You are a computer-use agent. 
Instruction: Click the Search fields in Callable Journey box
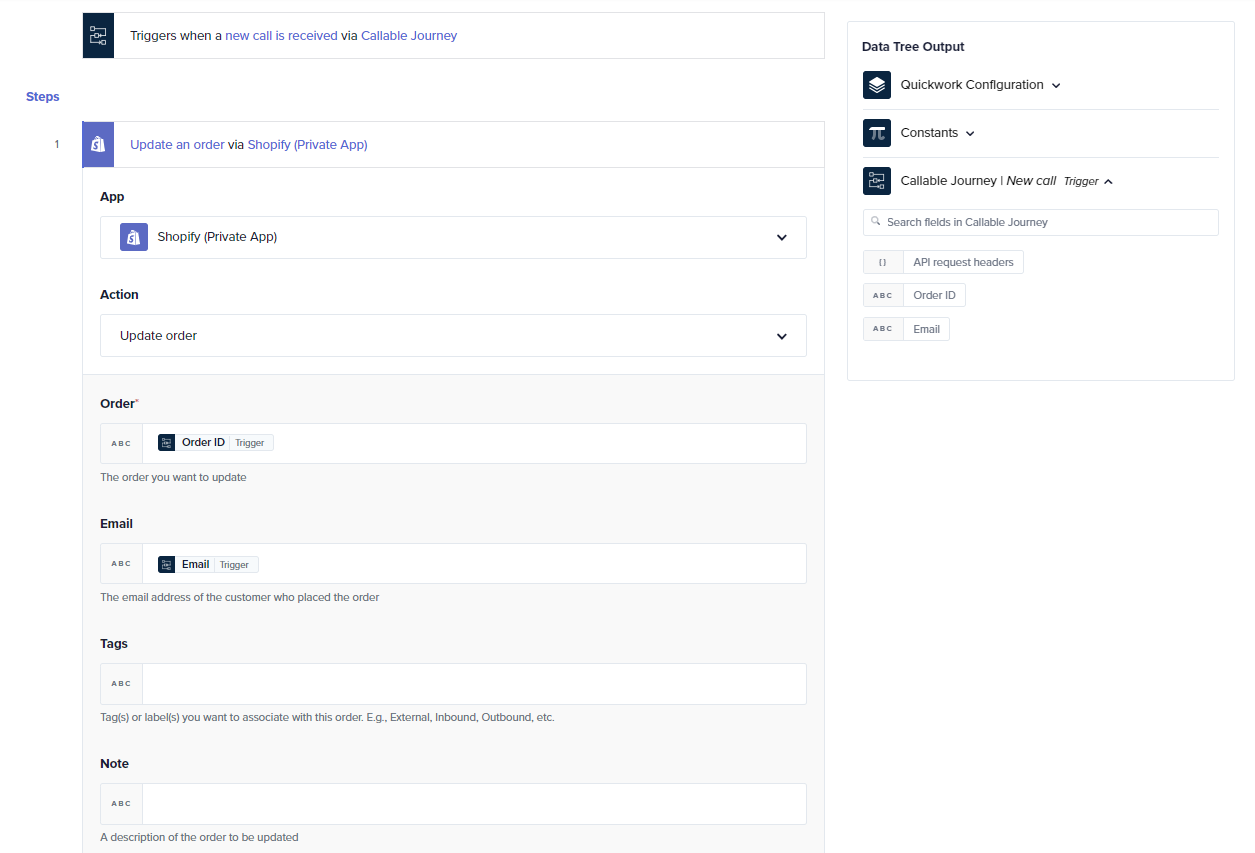1040,222
